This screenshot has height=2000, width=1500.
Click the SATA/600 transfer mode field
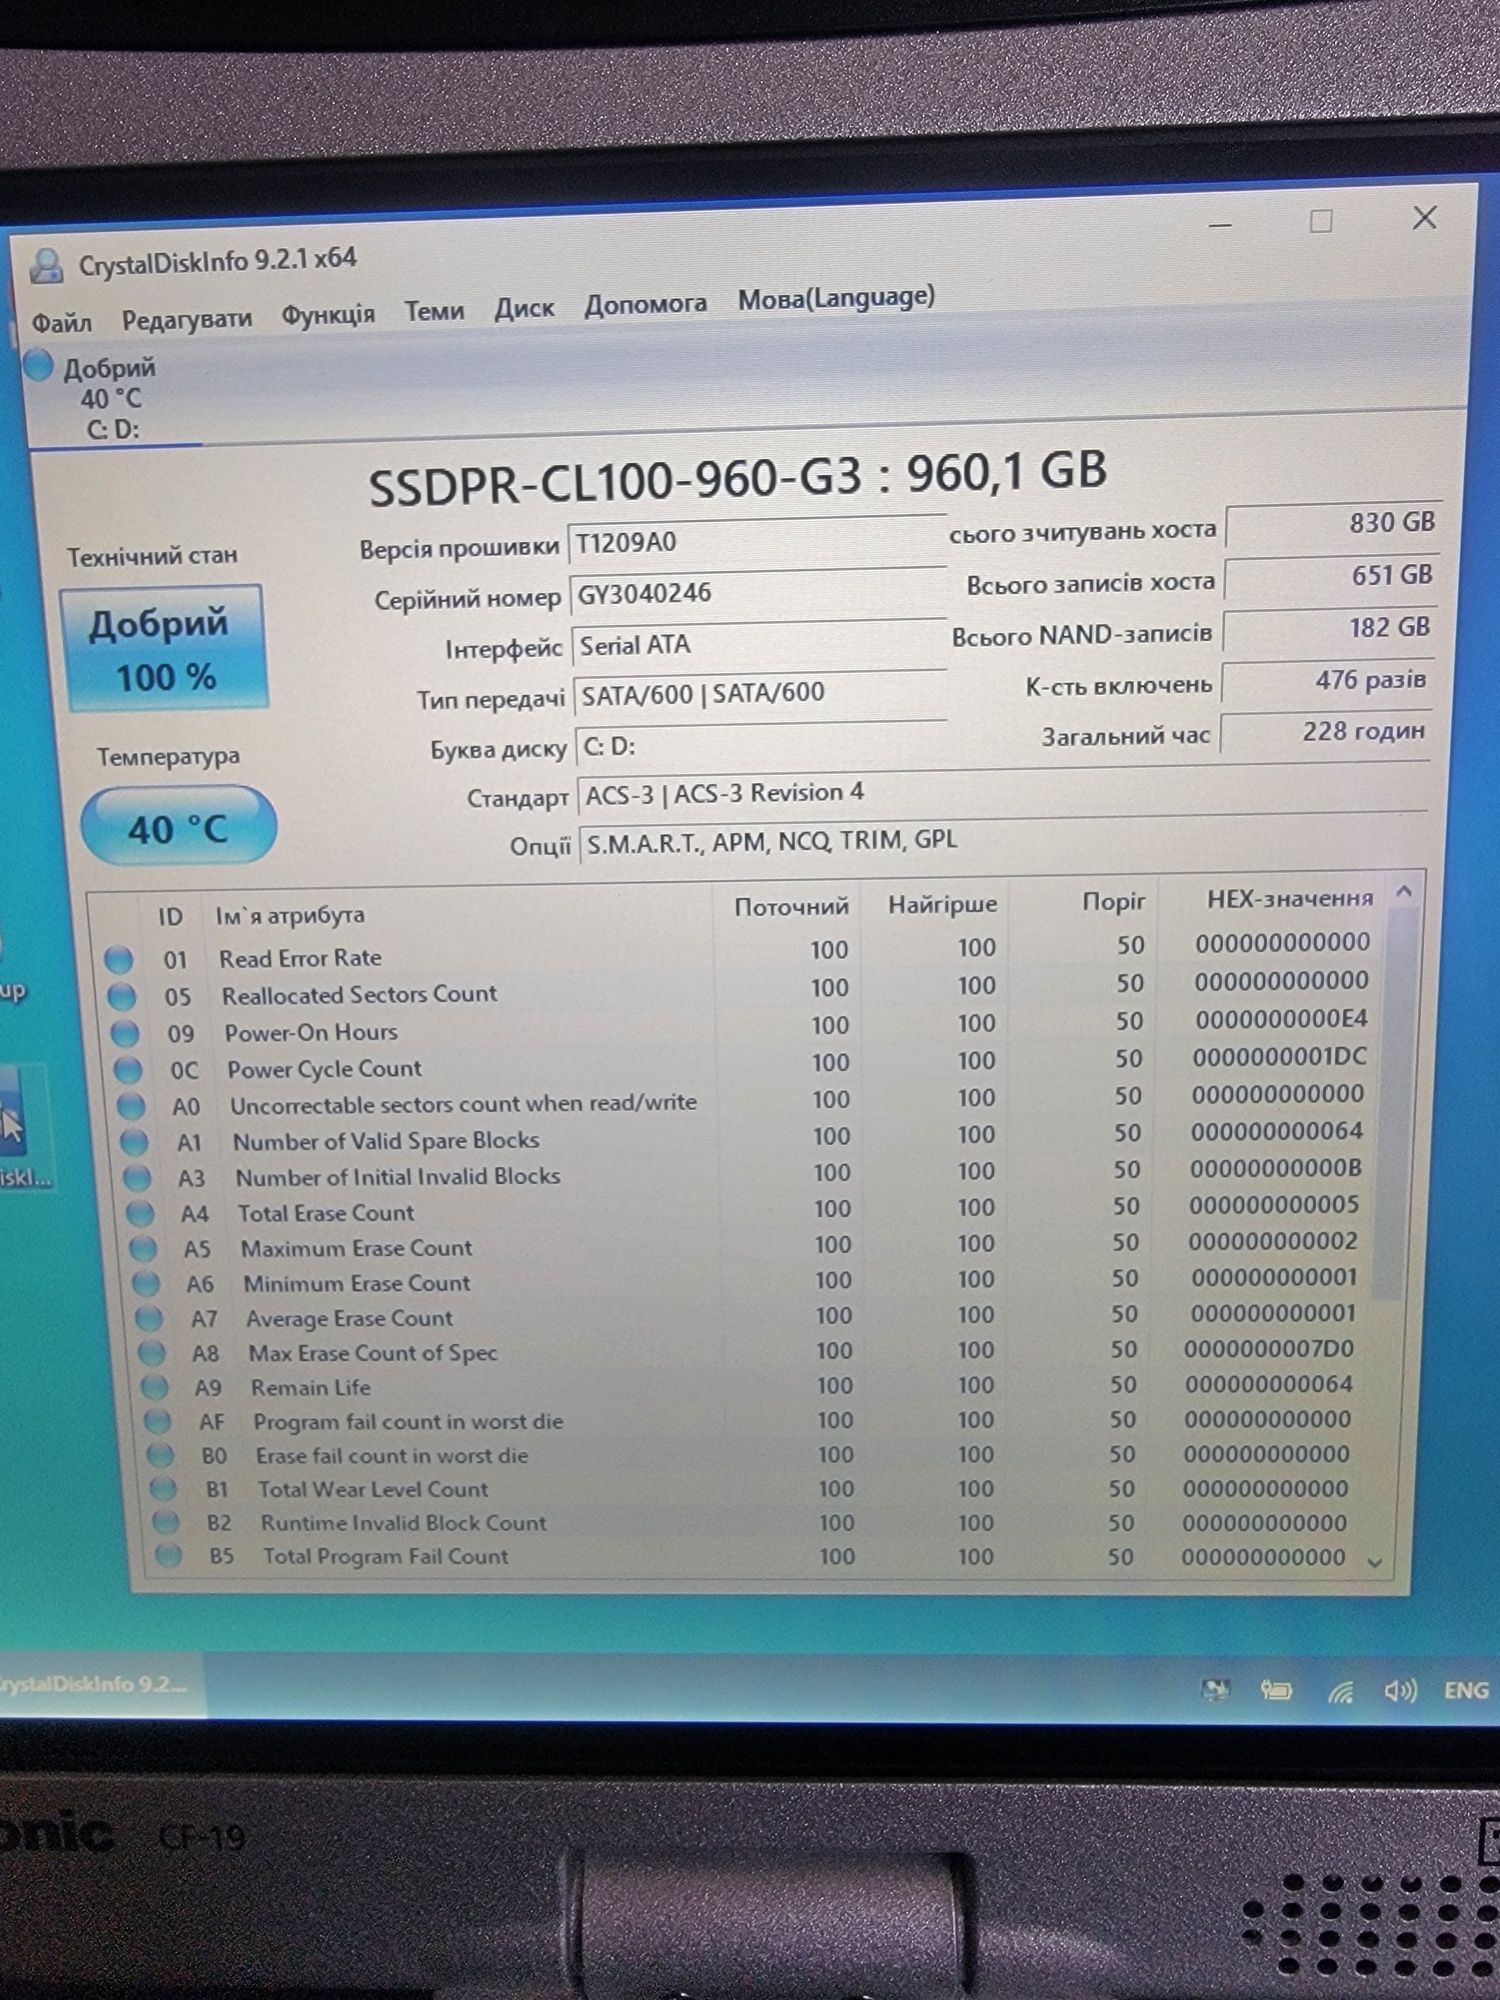pyautogui.click(x=760, y=693)
